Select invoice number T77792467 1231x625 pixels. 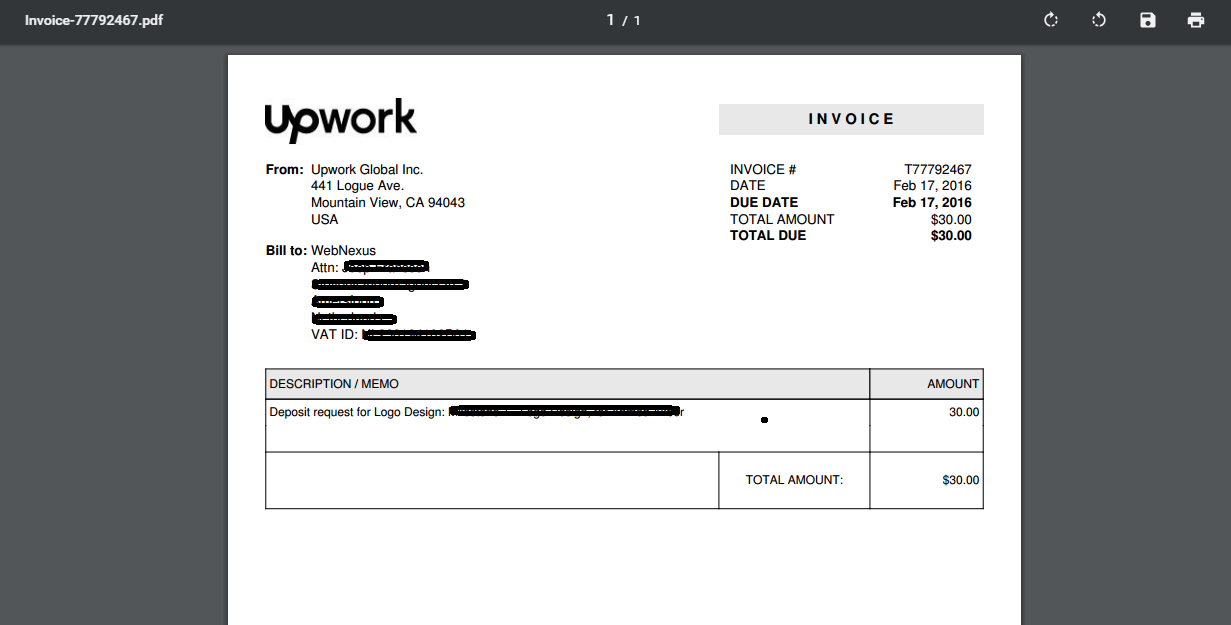pos(938,170)
